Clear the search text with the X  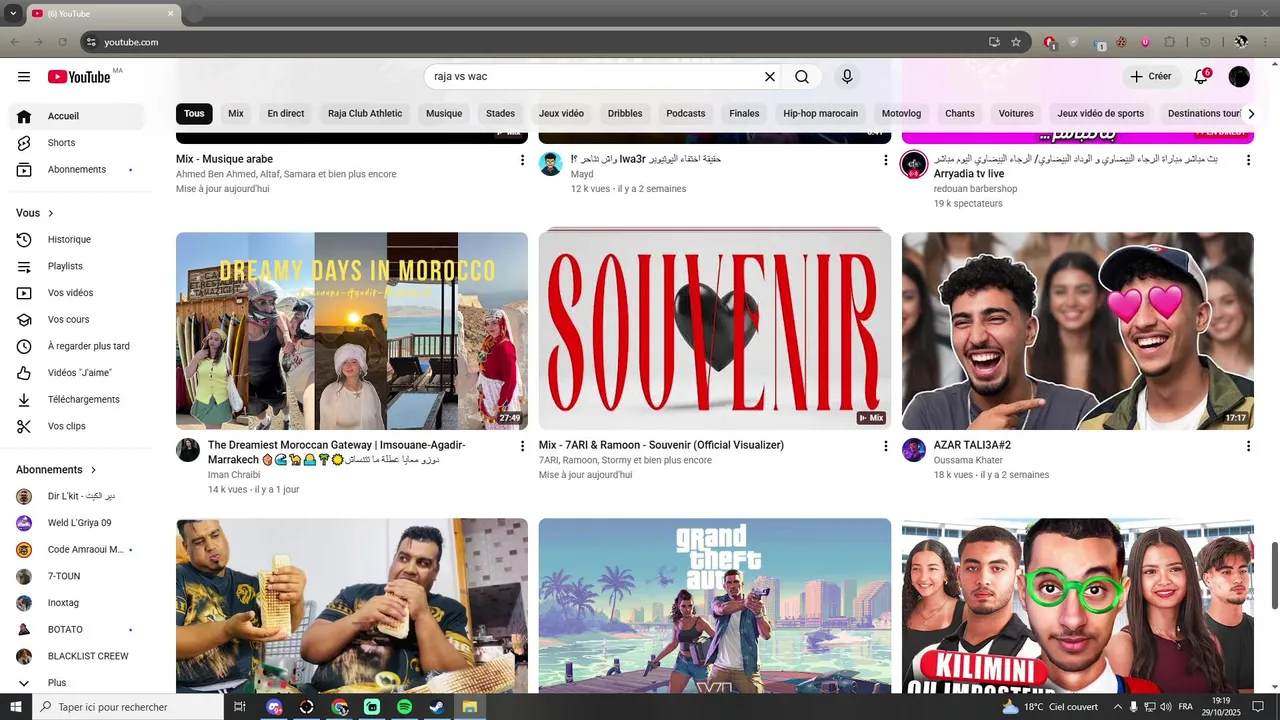(x=770, y=77)
